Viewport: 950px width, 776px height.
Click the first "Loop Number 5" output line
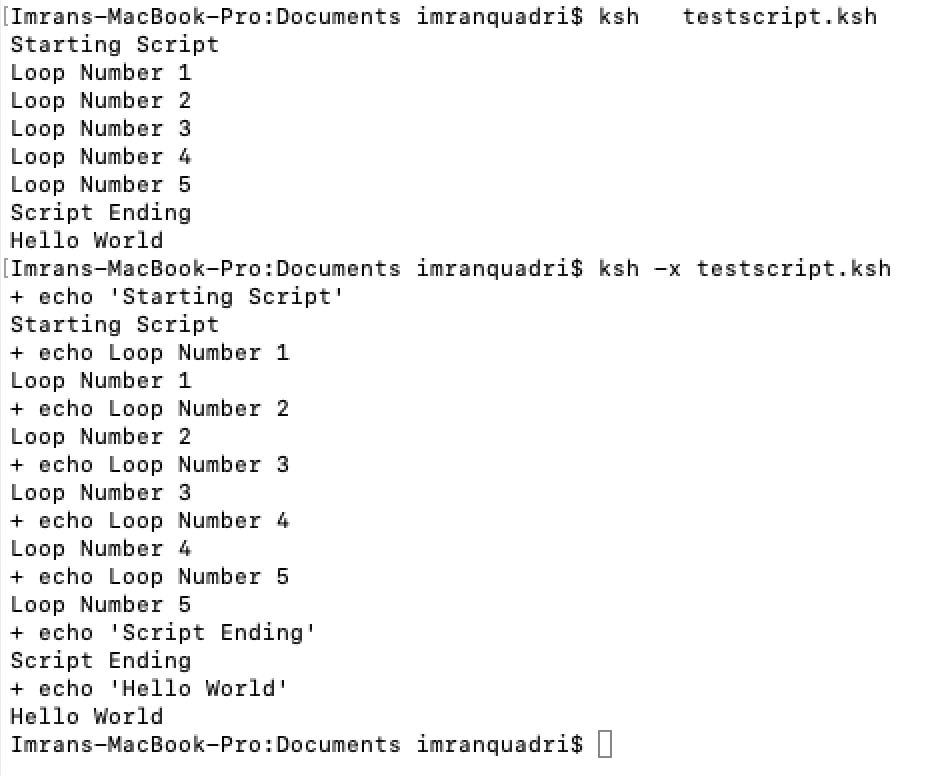[100, 185]
